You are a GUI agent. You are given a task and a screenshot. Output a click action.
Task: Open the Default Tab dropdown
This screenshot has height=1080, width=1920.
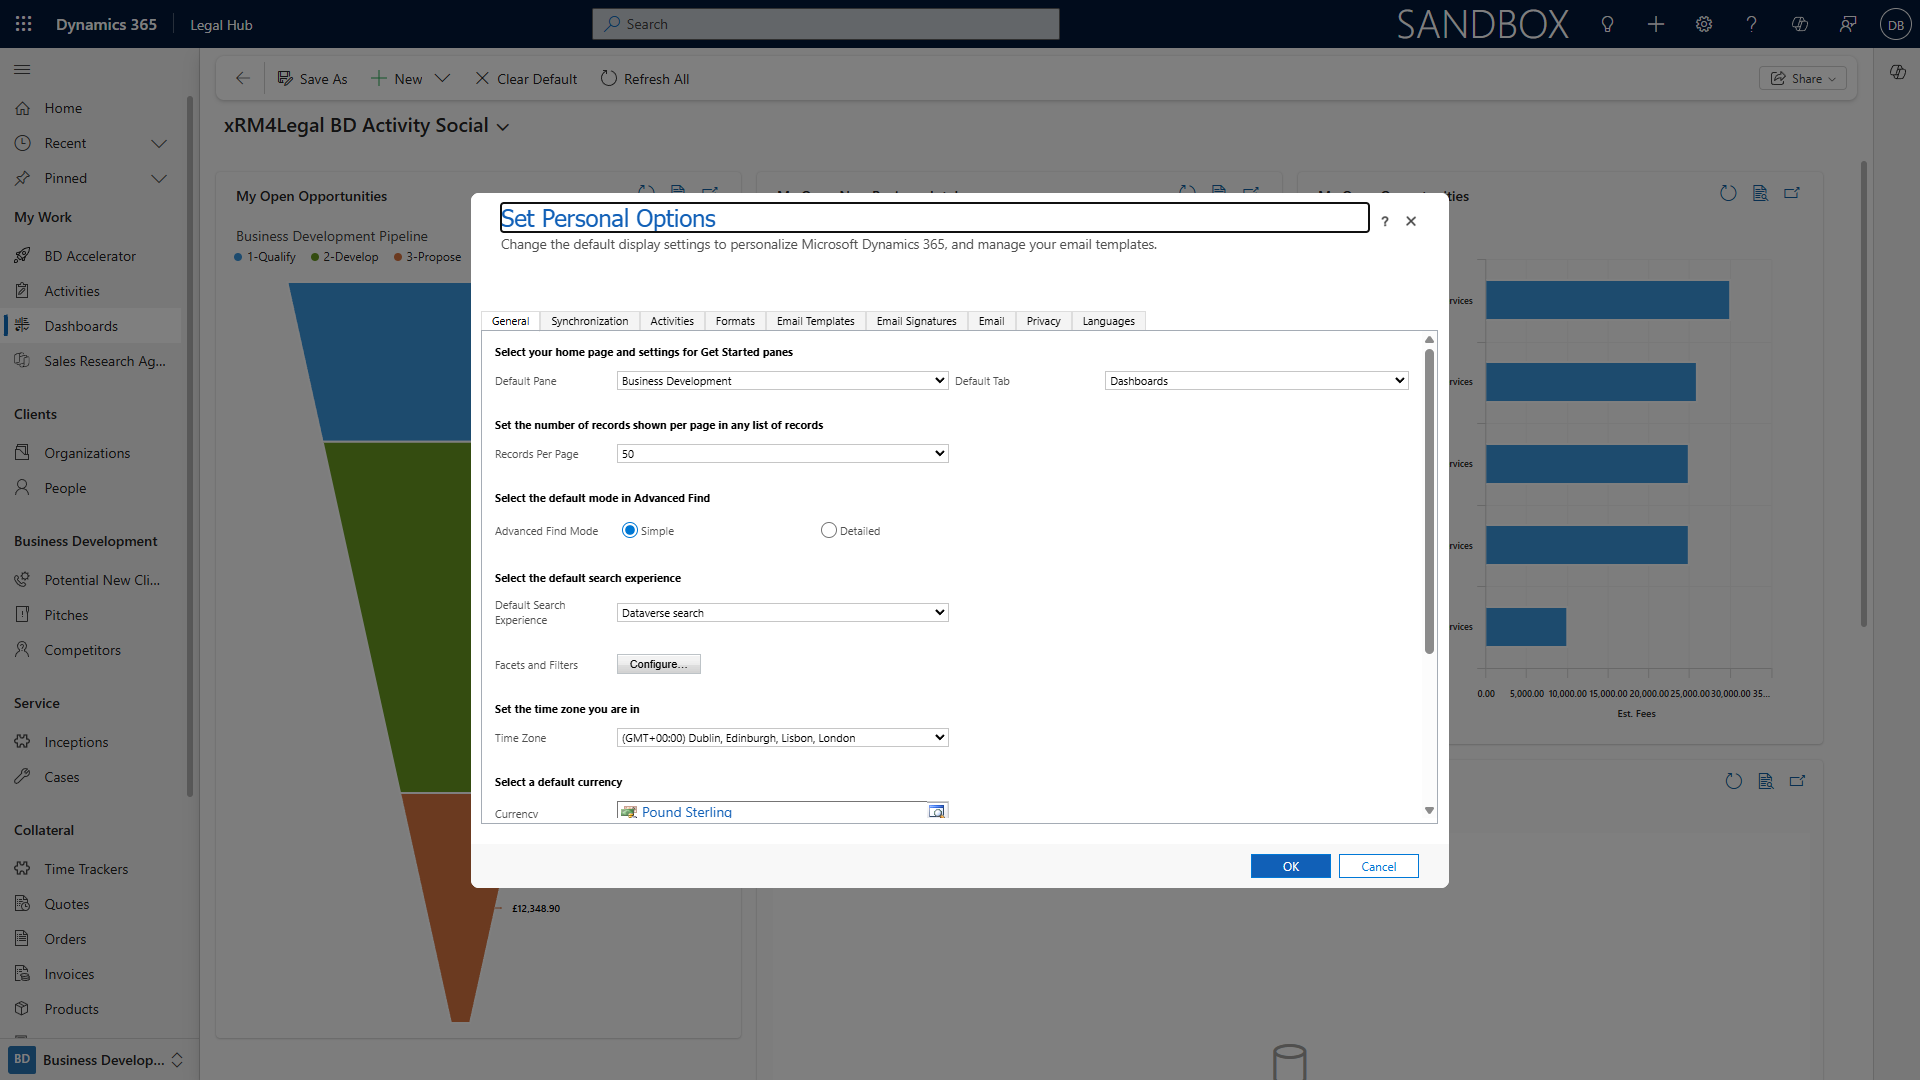tap(1256, 380)
